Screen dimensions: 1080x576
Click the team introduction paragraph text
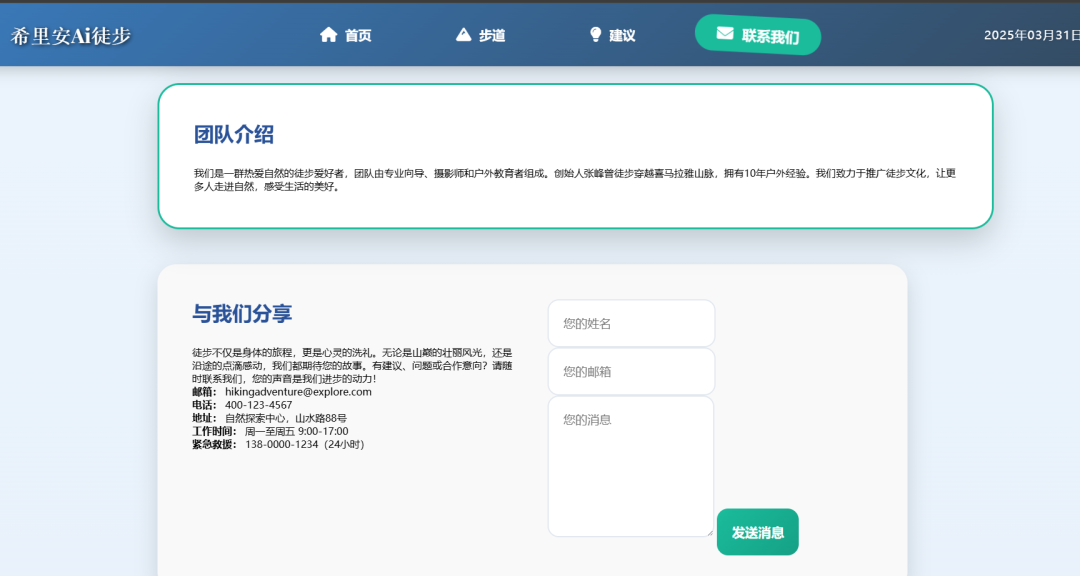point(574,180)
